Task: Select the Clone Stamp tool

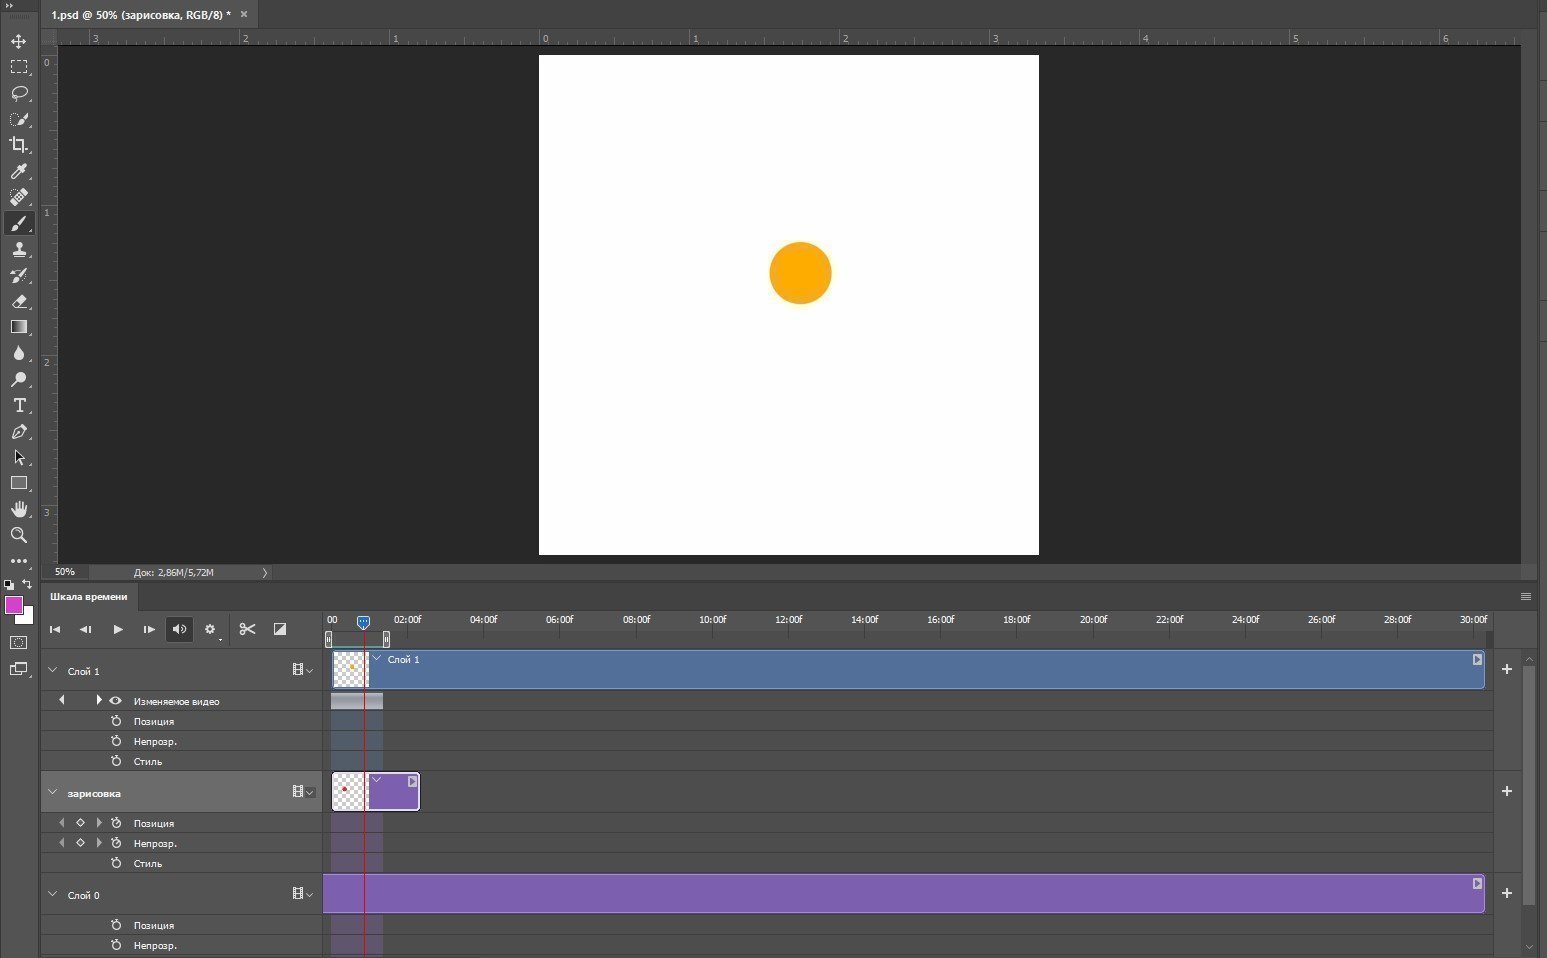Action: [19, 249]
